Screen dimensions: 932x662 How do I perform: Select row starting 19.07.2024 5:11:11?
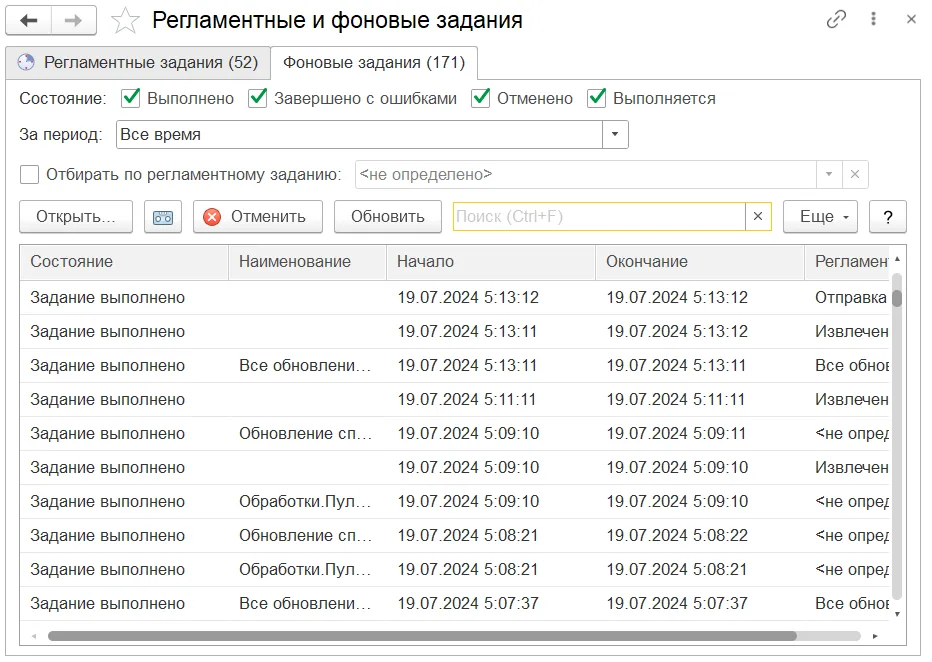point(455,400)
